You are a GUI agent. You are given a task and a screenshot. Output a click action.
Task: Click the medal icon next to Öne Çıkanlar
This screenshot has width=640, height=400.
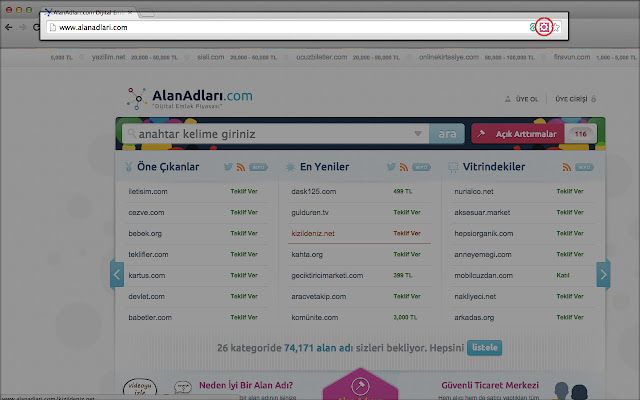click(129, 167)
